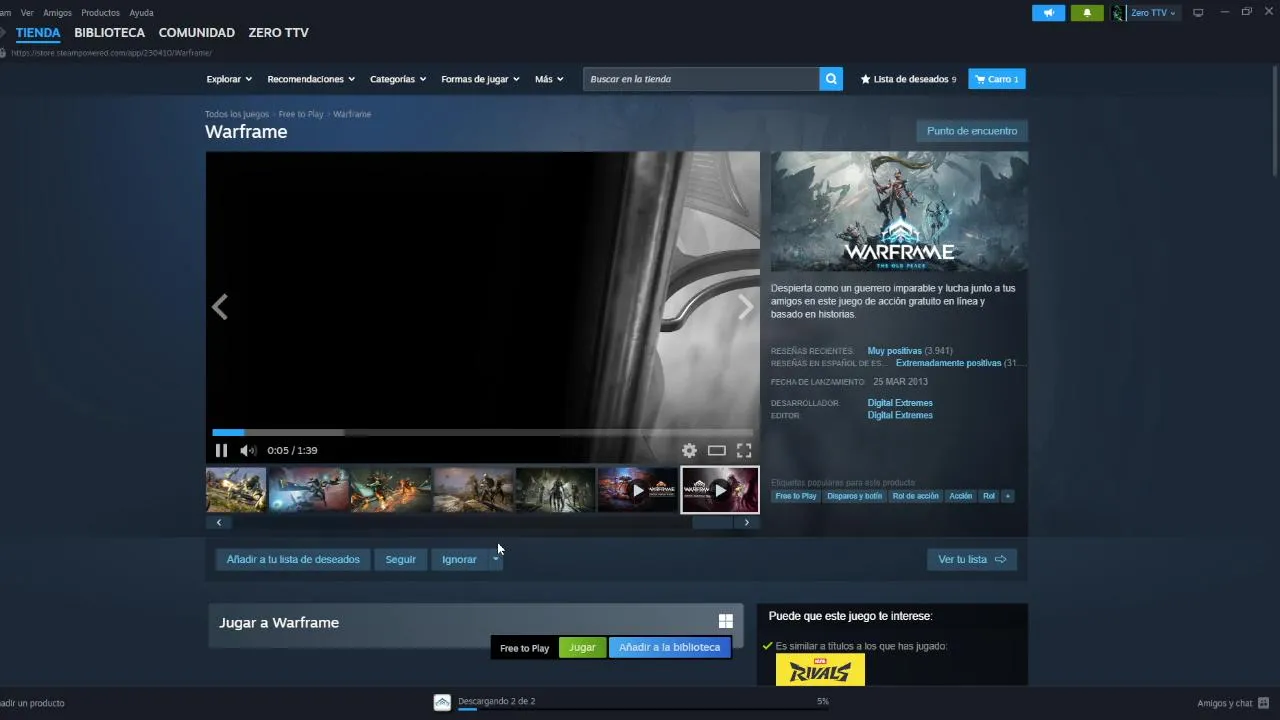The height and width of the screenshot is (720, 1280).
Task: Click the Ver tu lista button
Action: (972, 559)
